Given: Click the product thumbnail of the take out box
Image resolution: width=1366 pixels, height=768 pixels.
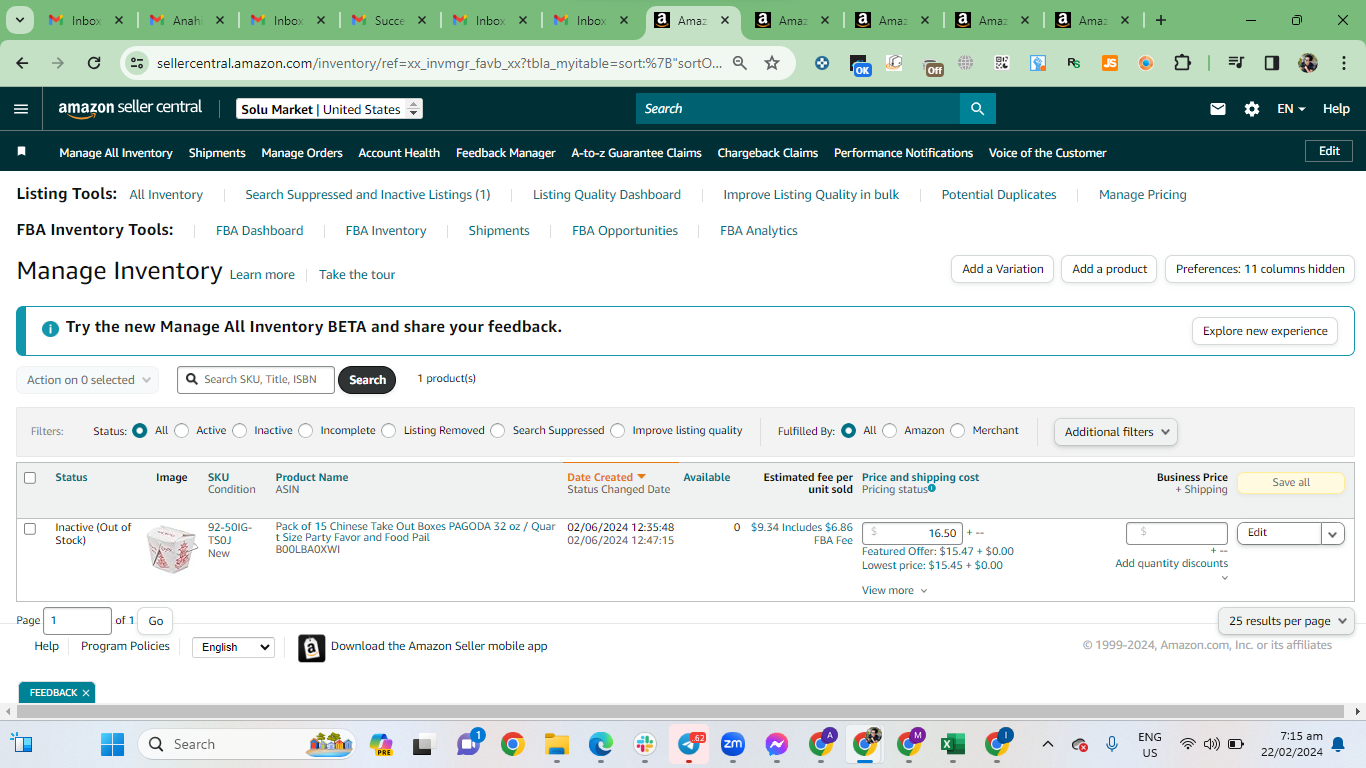Looking at the screenshot, I should click(x=172, y=548).
